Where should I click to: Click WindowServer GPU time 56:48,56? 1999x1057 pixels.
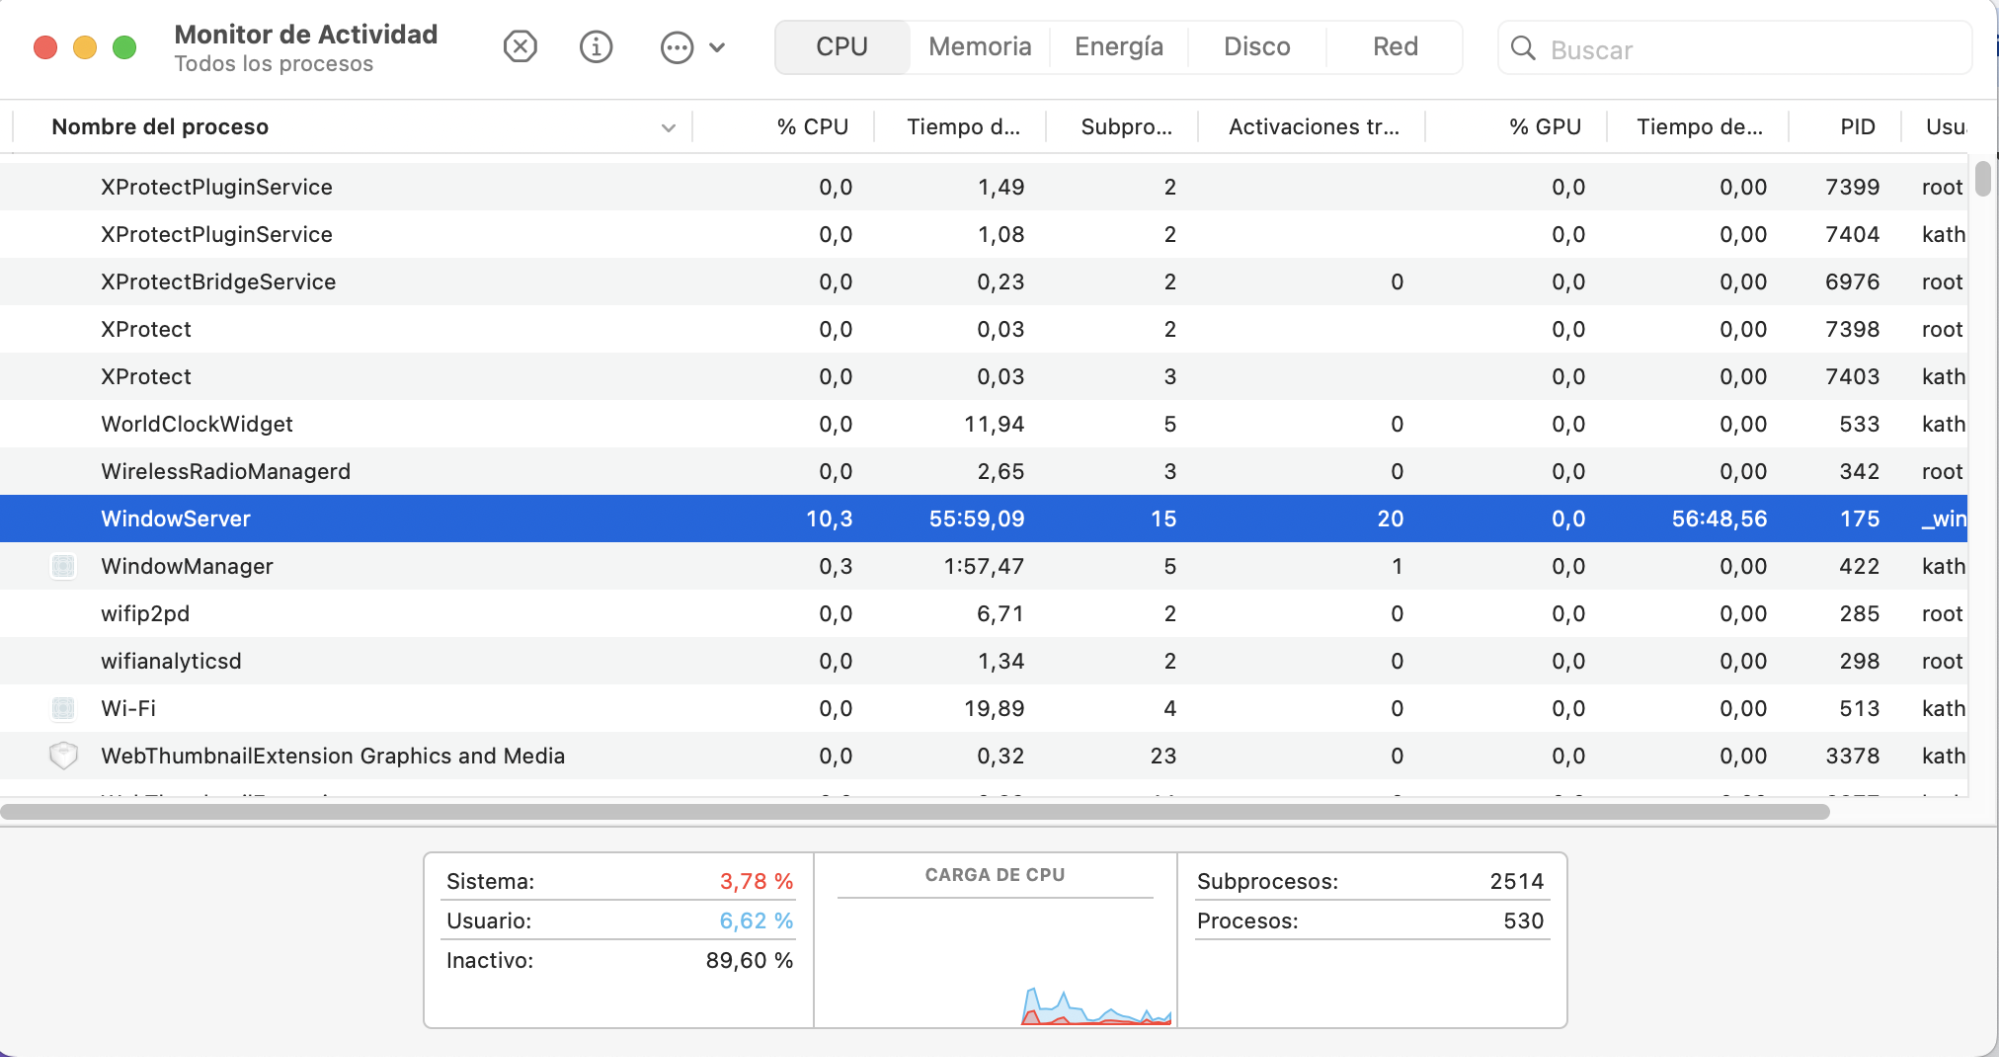[x=1719, y=519]
